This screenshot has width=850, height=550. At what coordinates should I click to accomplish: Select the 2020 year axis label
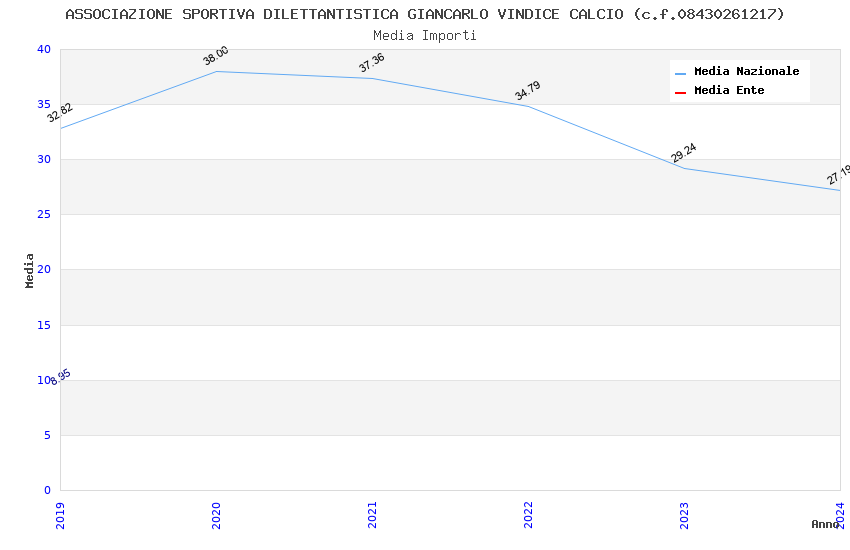coord(216,515)
